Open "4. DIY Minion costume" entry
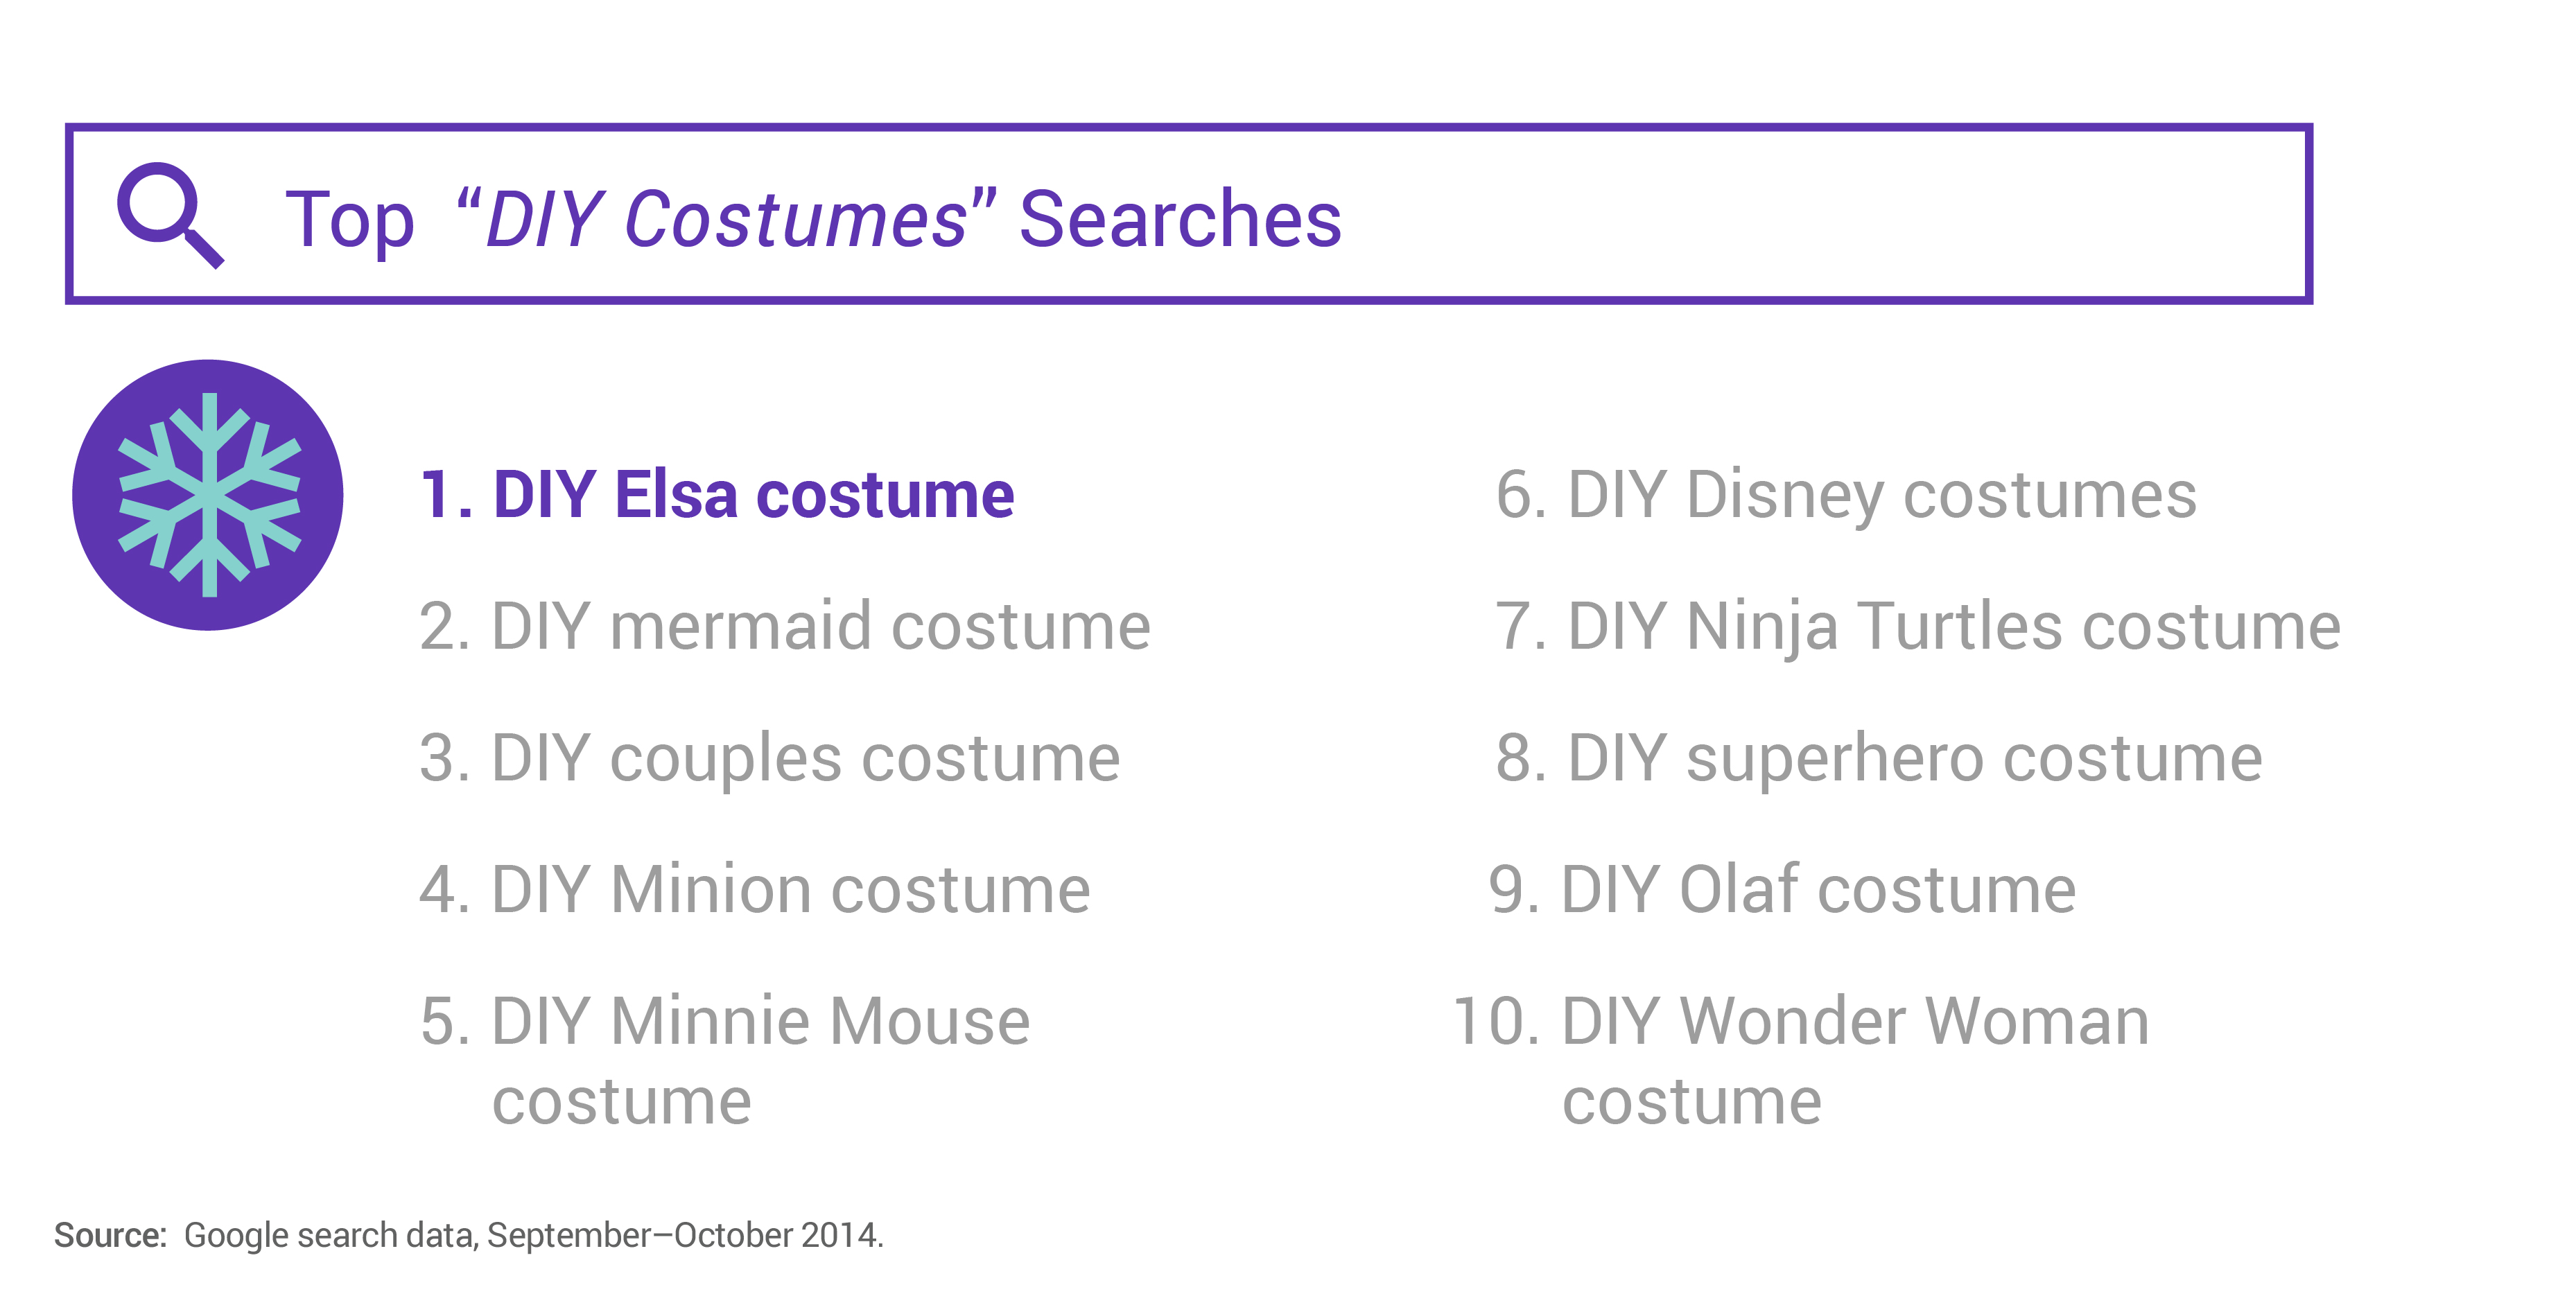 tap(755, 889)
